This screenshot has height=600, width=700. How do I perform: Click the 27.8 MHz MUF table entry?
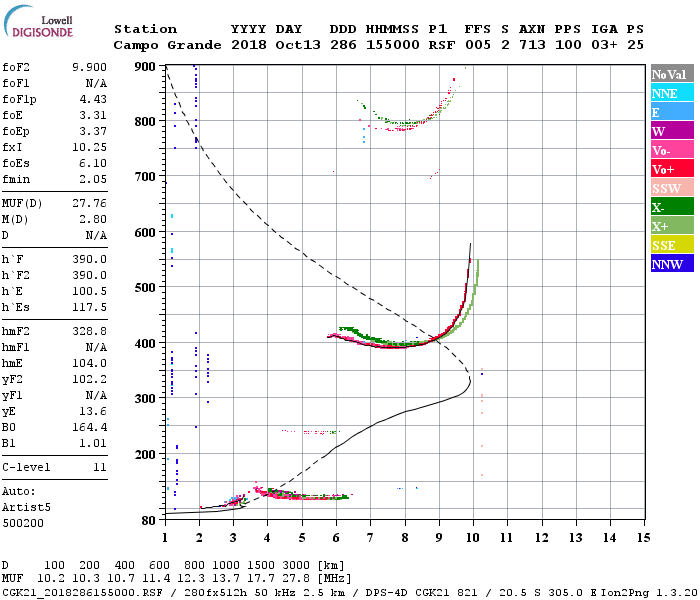tap(296, 579)
